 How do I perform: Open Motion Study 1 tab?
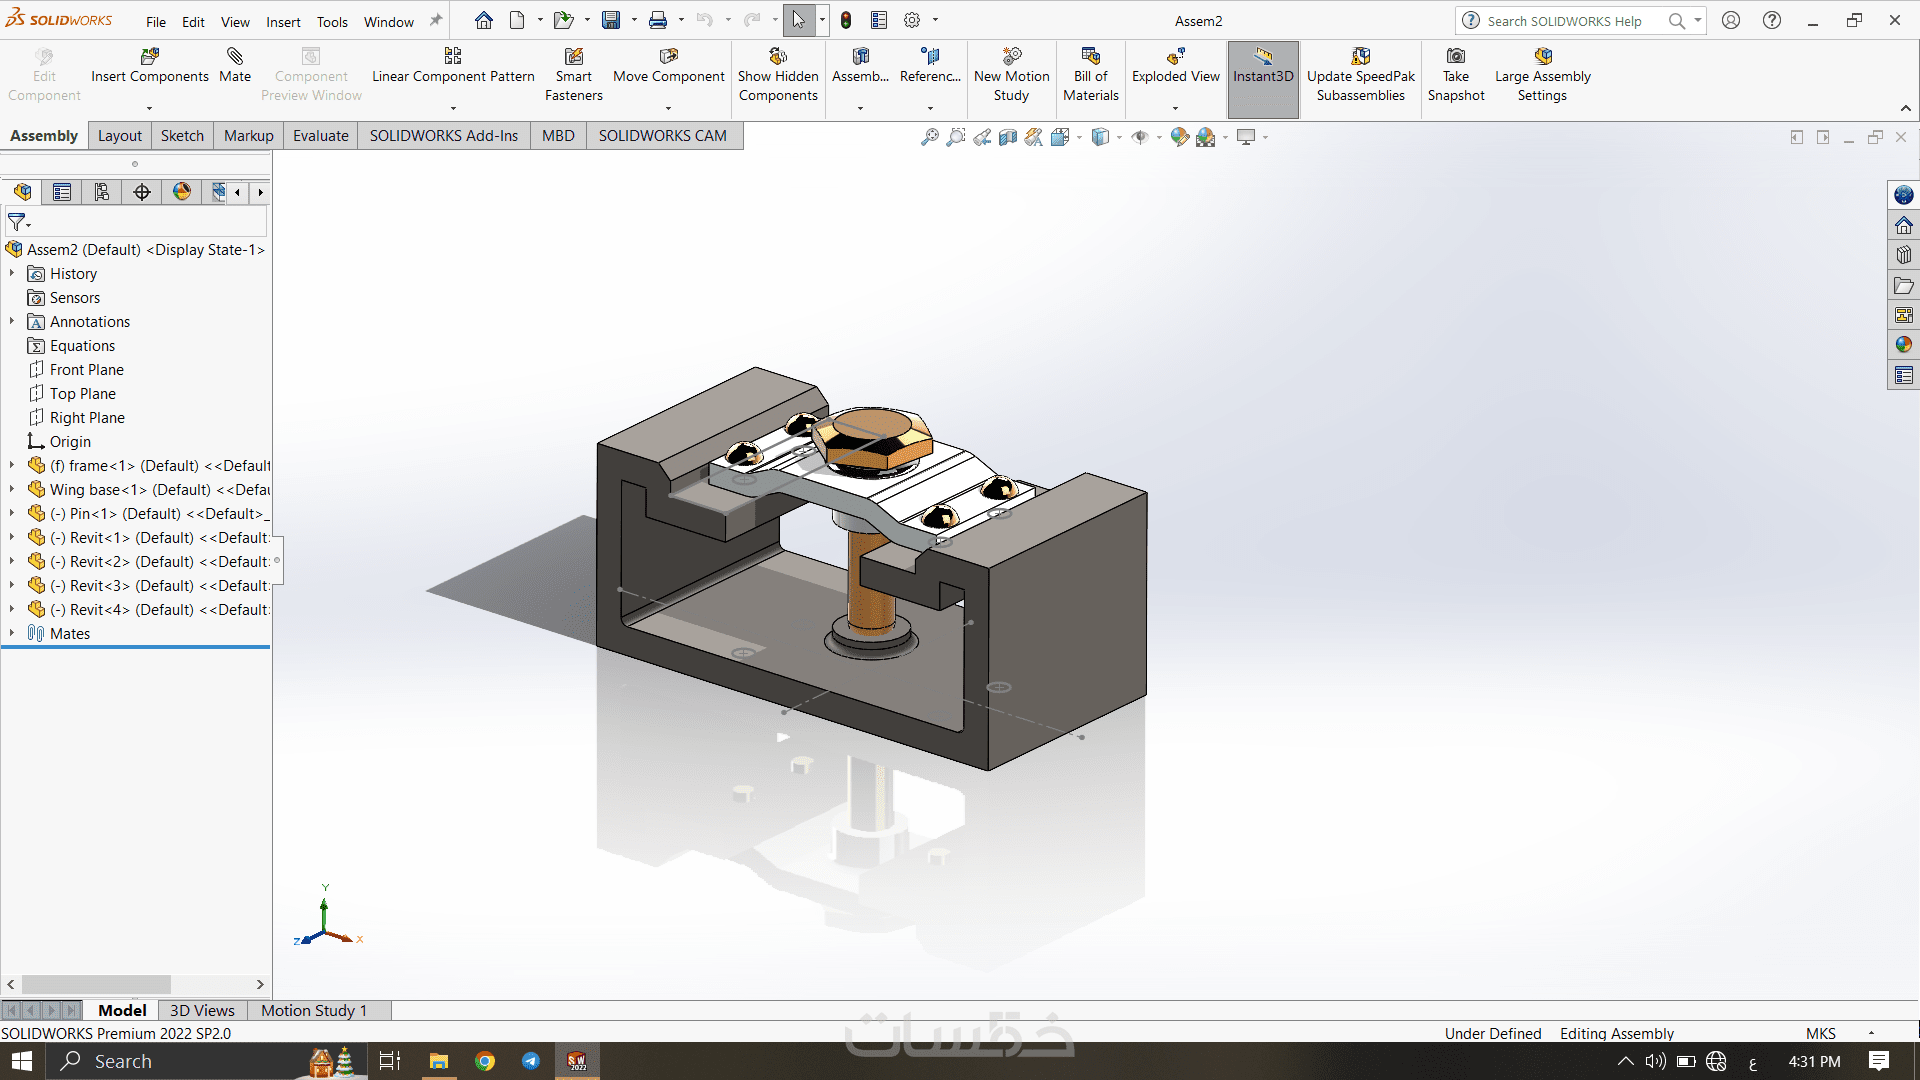click(314, 1010)
